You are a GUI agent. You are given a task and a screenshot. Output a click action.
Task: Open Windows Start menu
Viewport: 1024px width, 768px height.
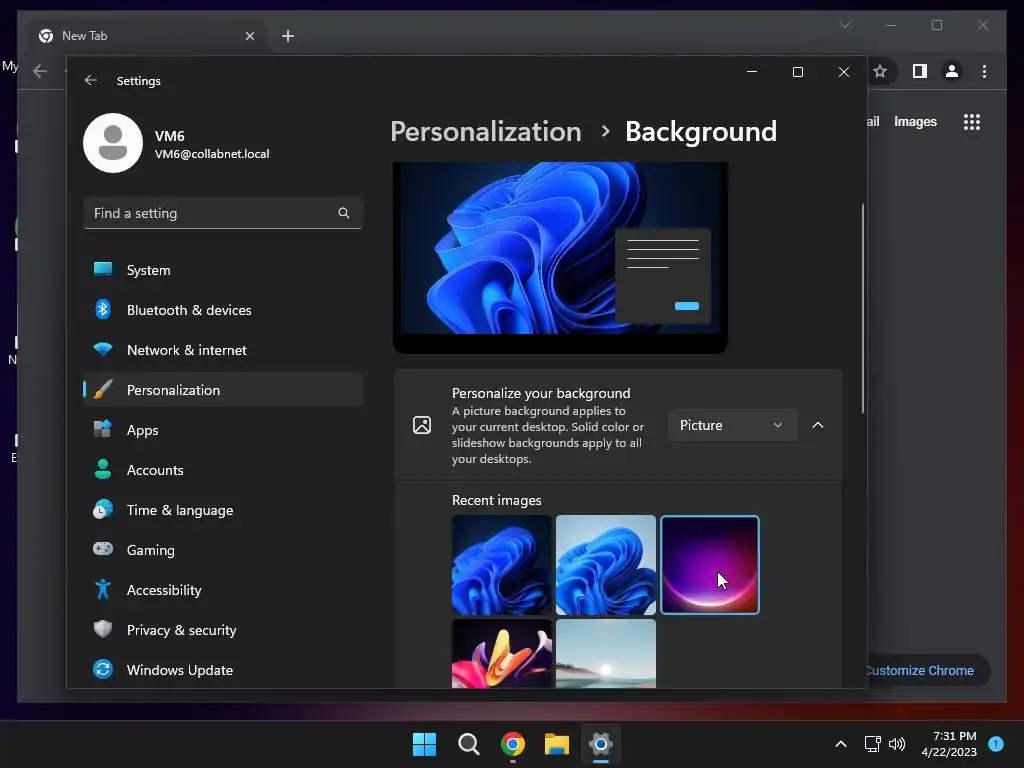424,744
